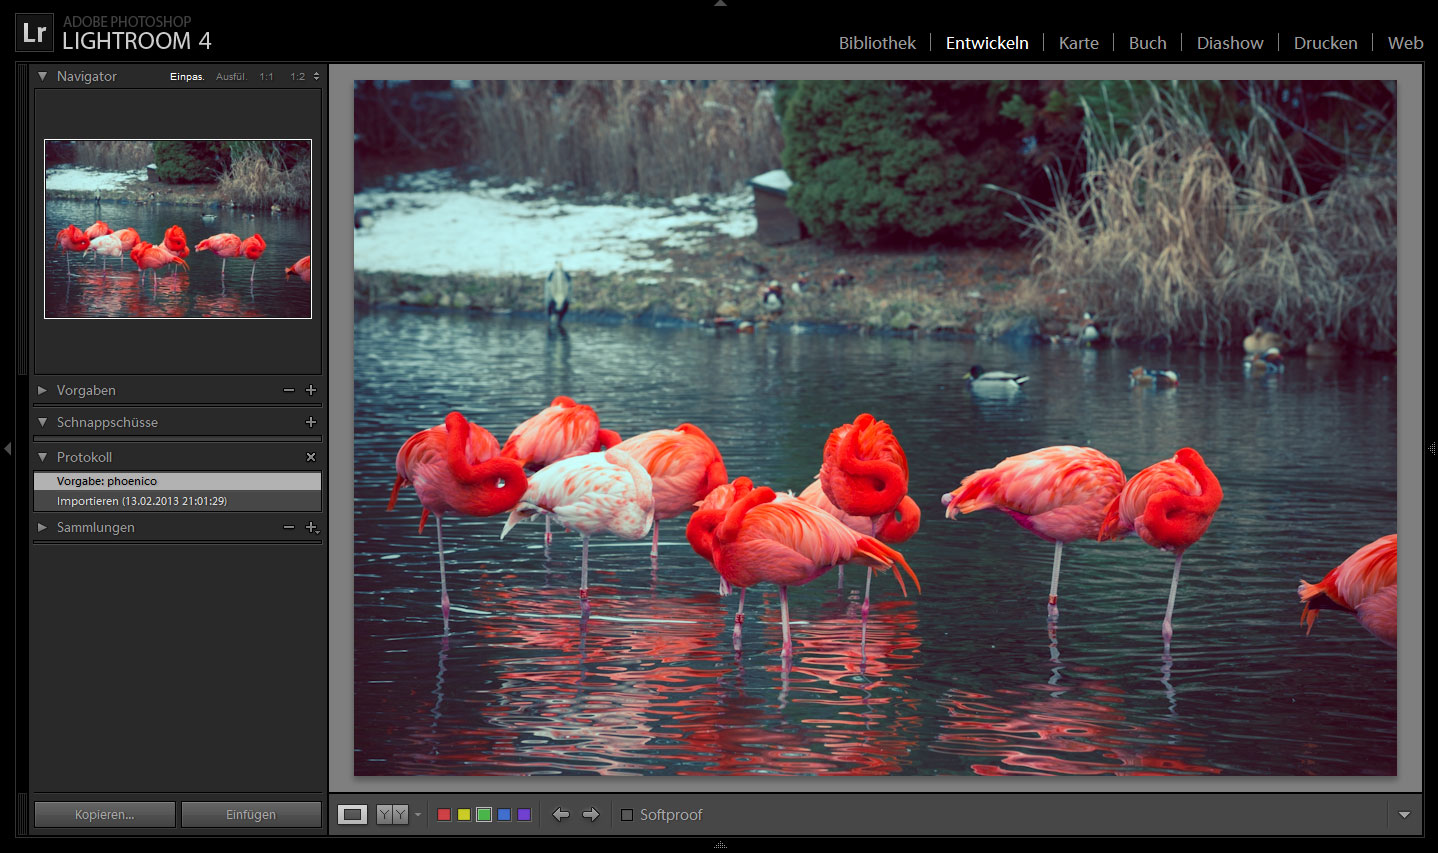Go to next photo with right arrow
Image resolution: width=1438 pixels, height=853 pixels.
[x=591, y=815]
